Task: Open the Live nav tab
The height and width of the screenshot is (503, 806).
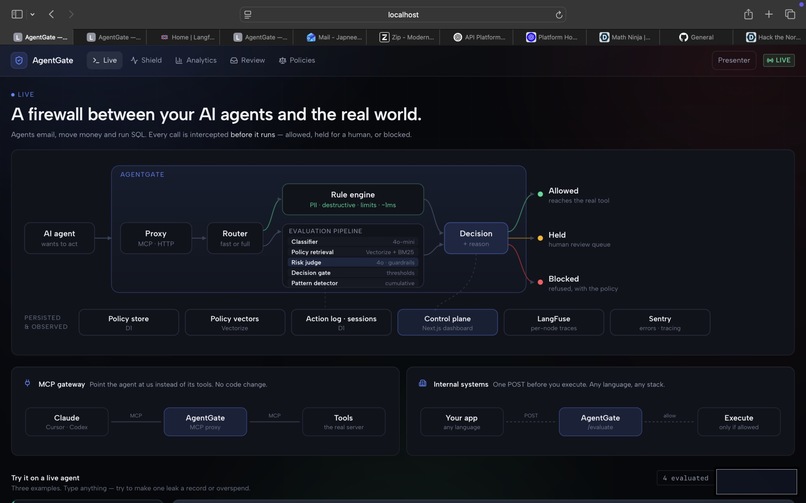Action: (104, 60)
